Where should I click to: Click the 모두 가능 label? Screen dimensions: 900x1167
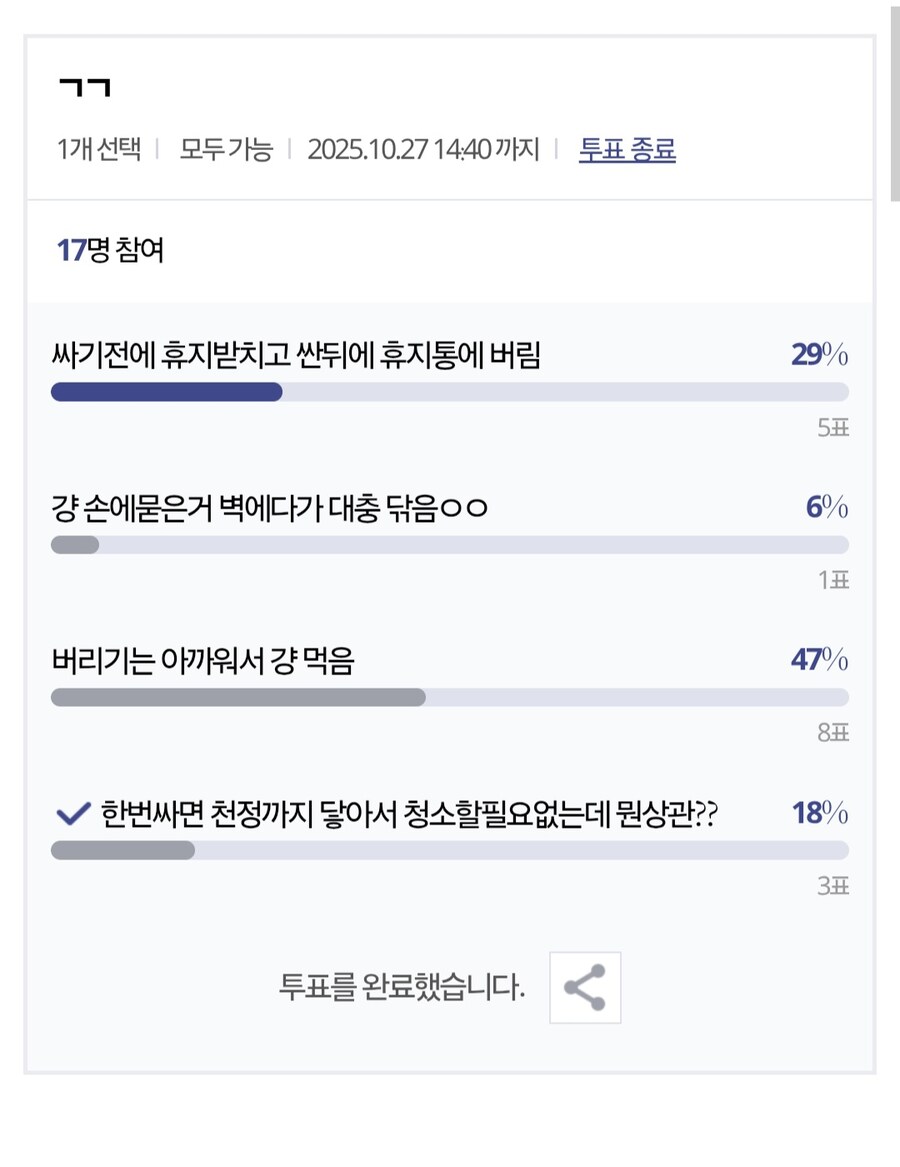pyautogui.click(x=226, y=150)
